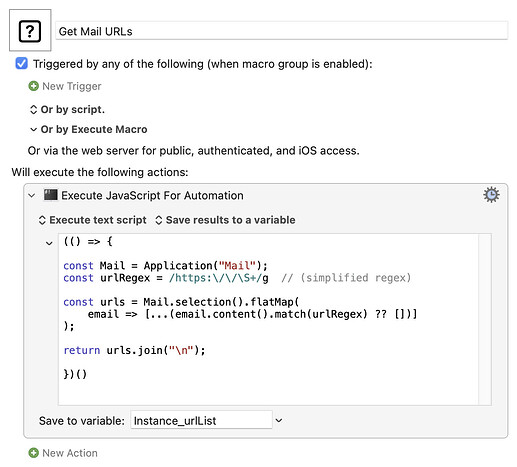The width and height of the screenshot is (517, 467).
Task: Click the green plus beside New Action
Action: coord(33,453)
